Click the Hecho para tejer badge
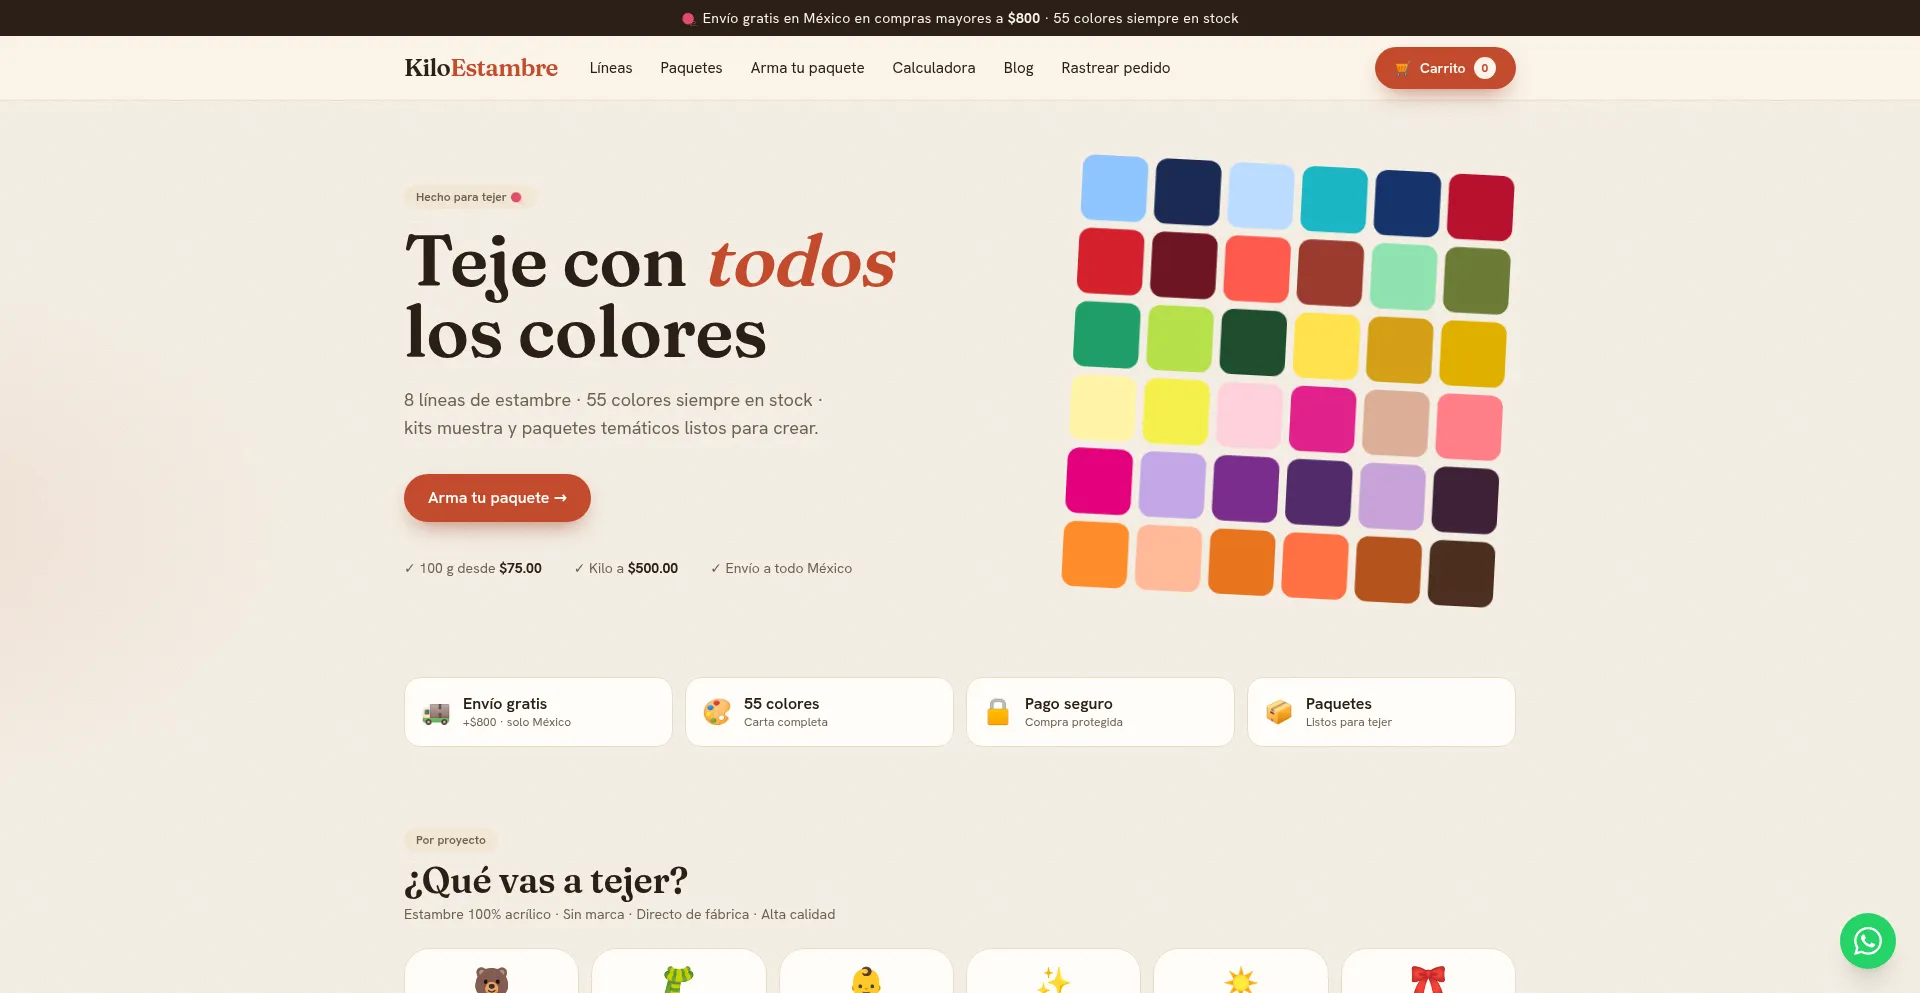Screen dimensions: 1920x993 pyautogui.click(x=469, y=197)
